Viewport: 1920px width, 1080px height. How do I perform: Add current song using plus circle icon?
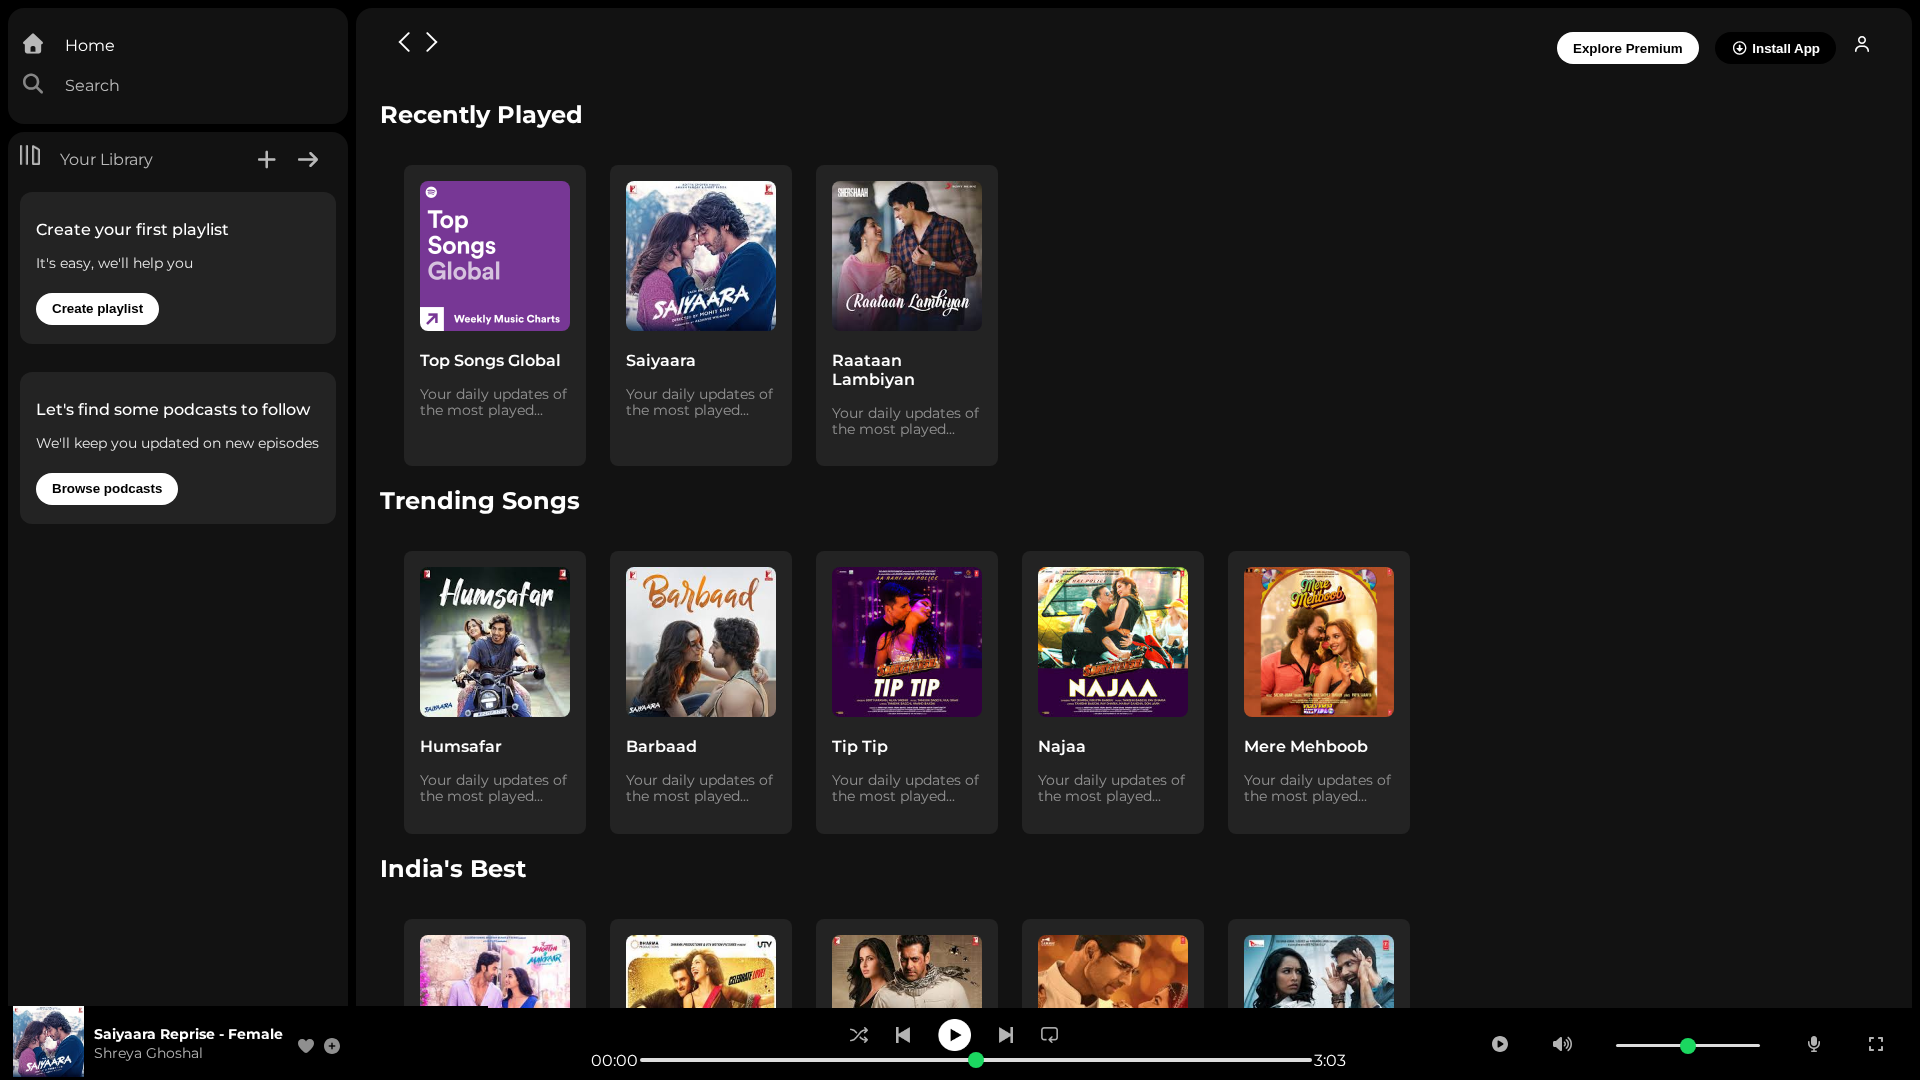(x=332, y=1046)
